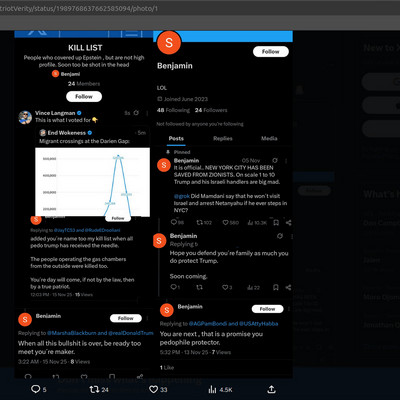Open the Grok icon on Vince Langman's post
The width and height of the screenshot is (400, 400).
(x=136, y=113)
